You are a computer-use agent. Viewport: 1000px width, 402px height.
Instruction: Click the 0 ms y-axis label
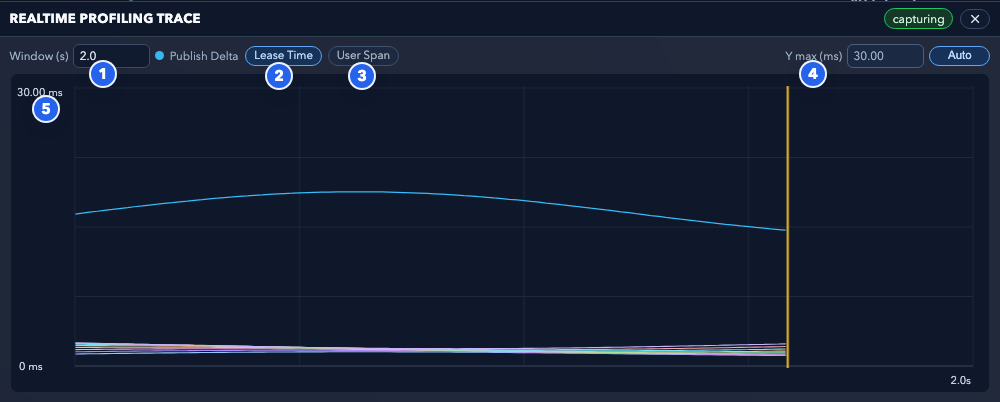coord(31,367)
